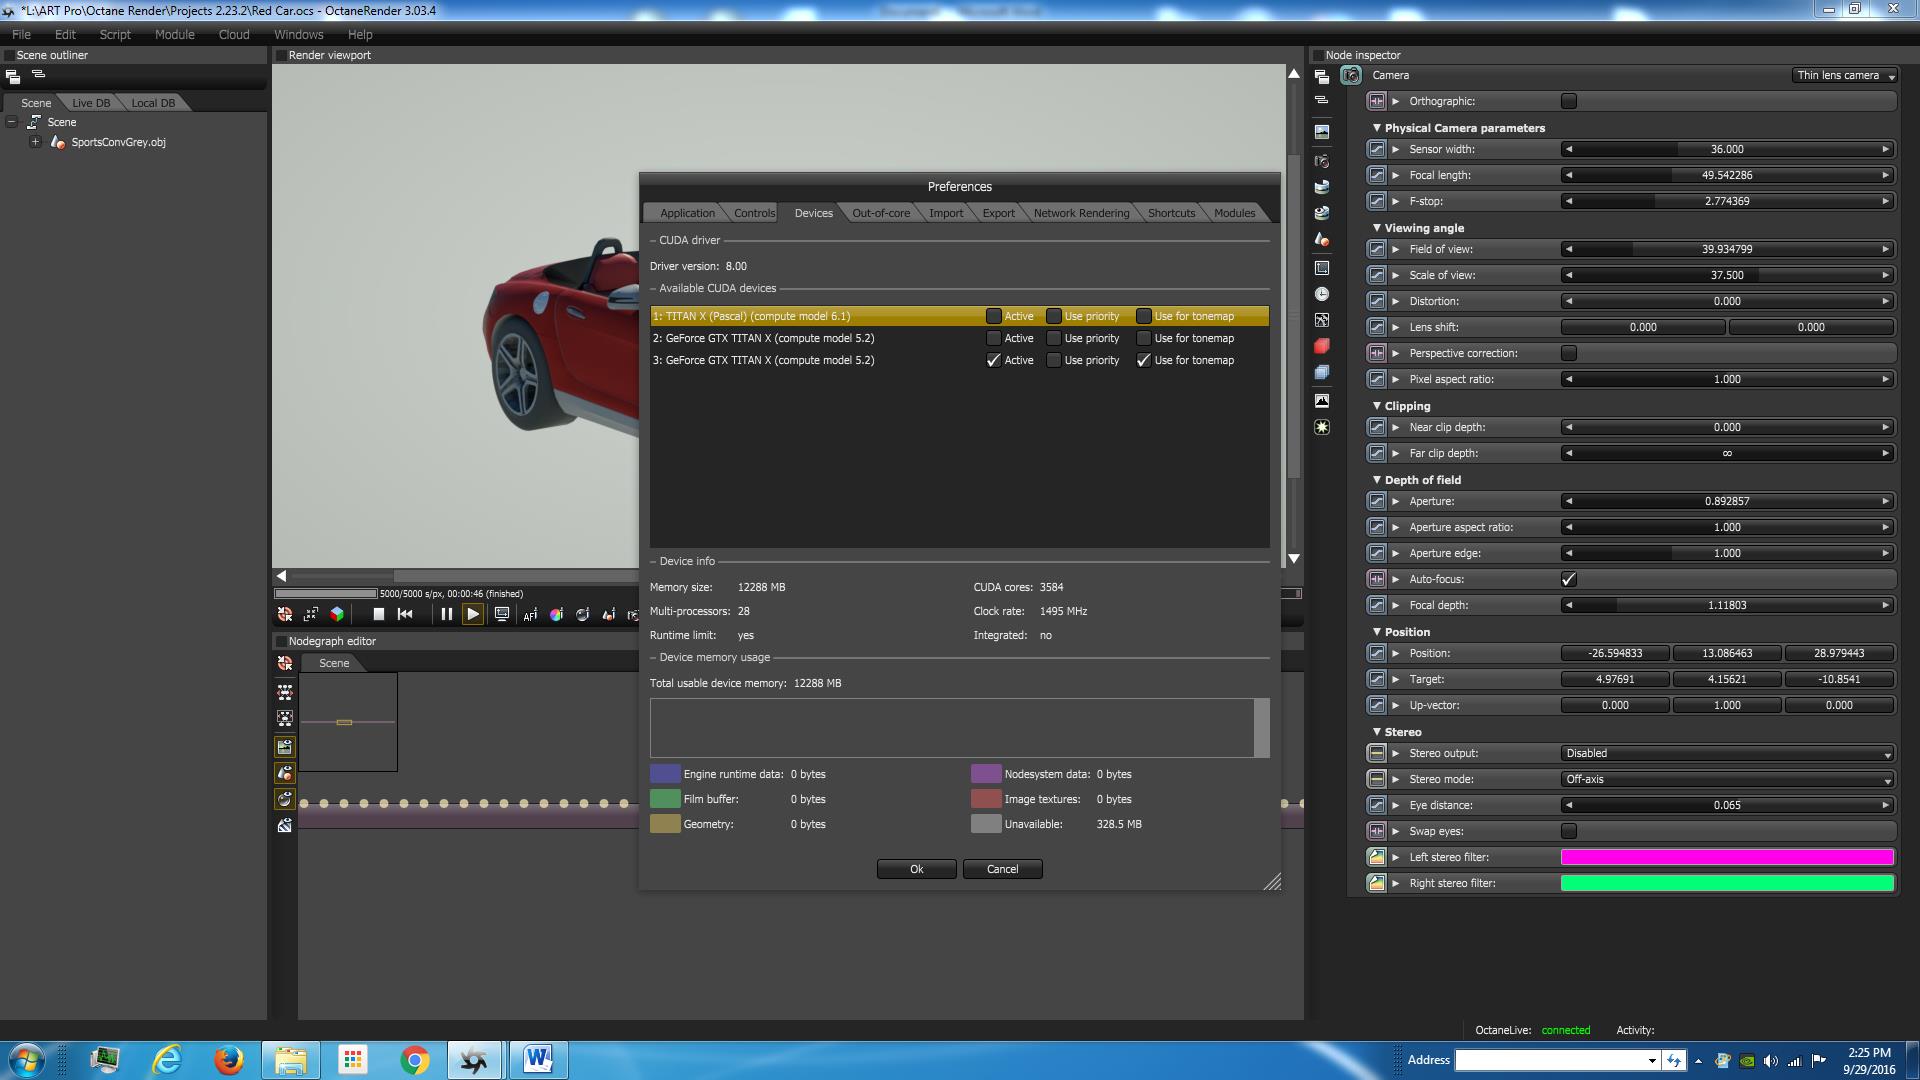Toggle the Auto-focus checkbox
Screen dimensions: 1920x1080
(x=1568, y=579)
